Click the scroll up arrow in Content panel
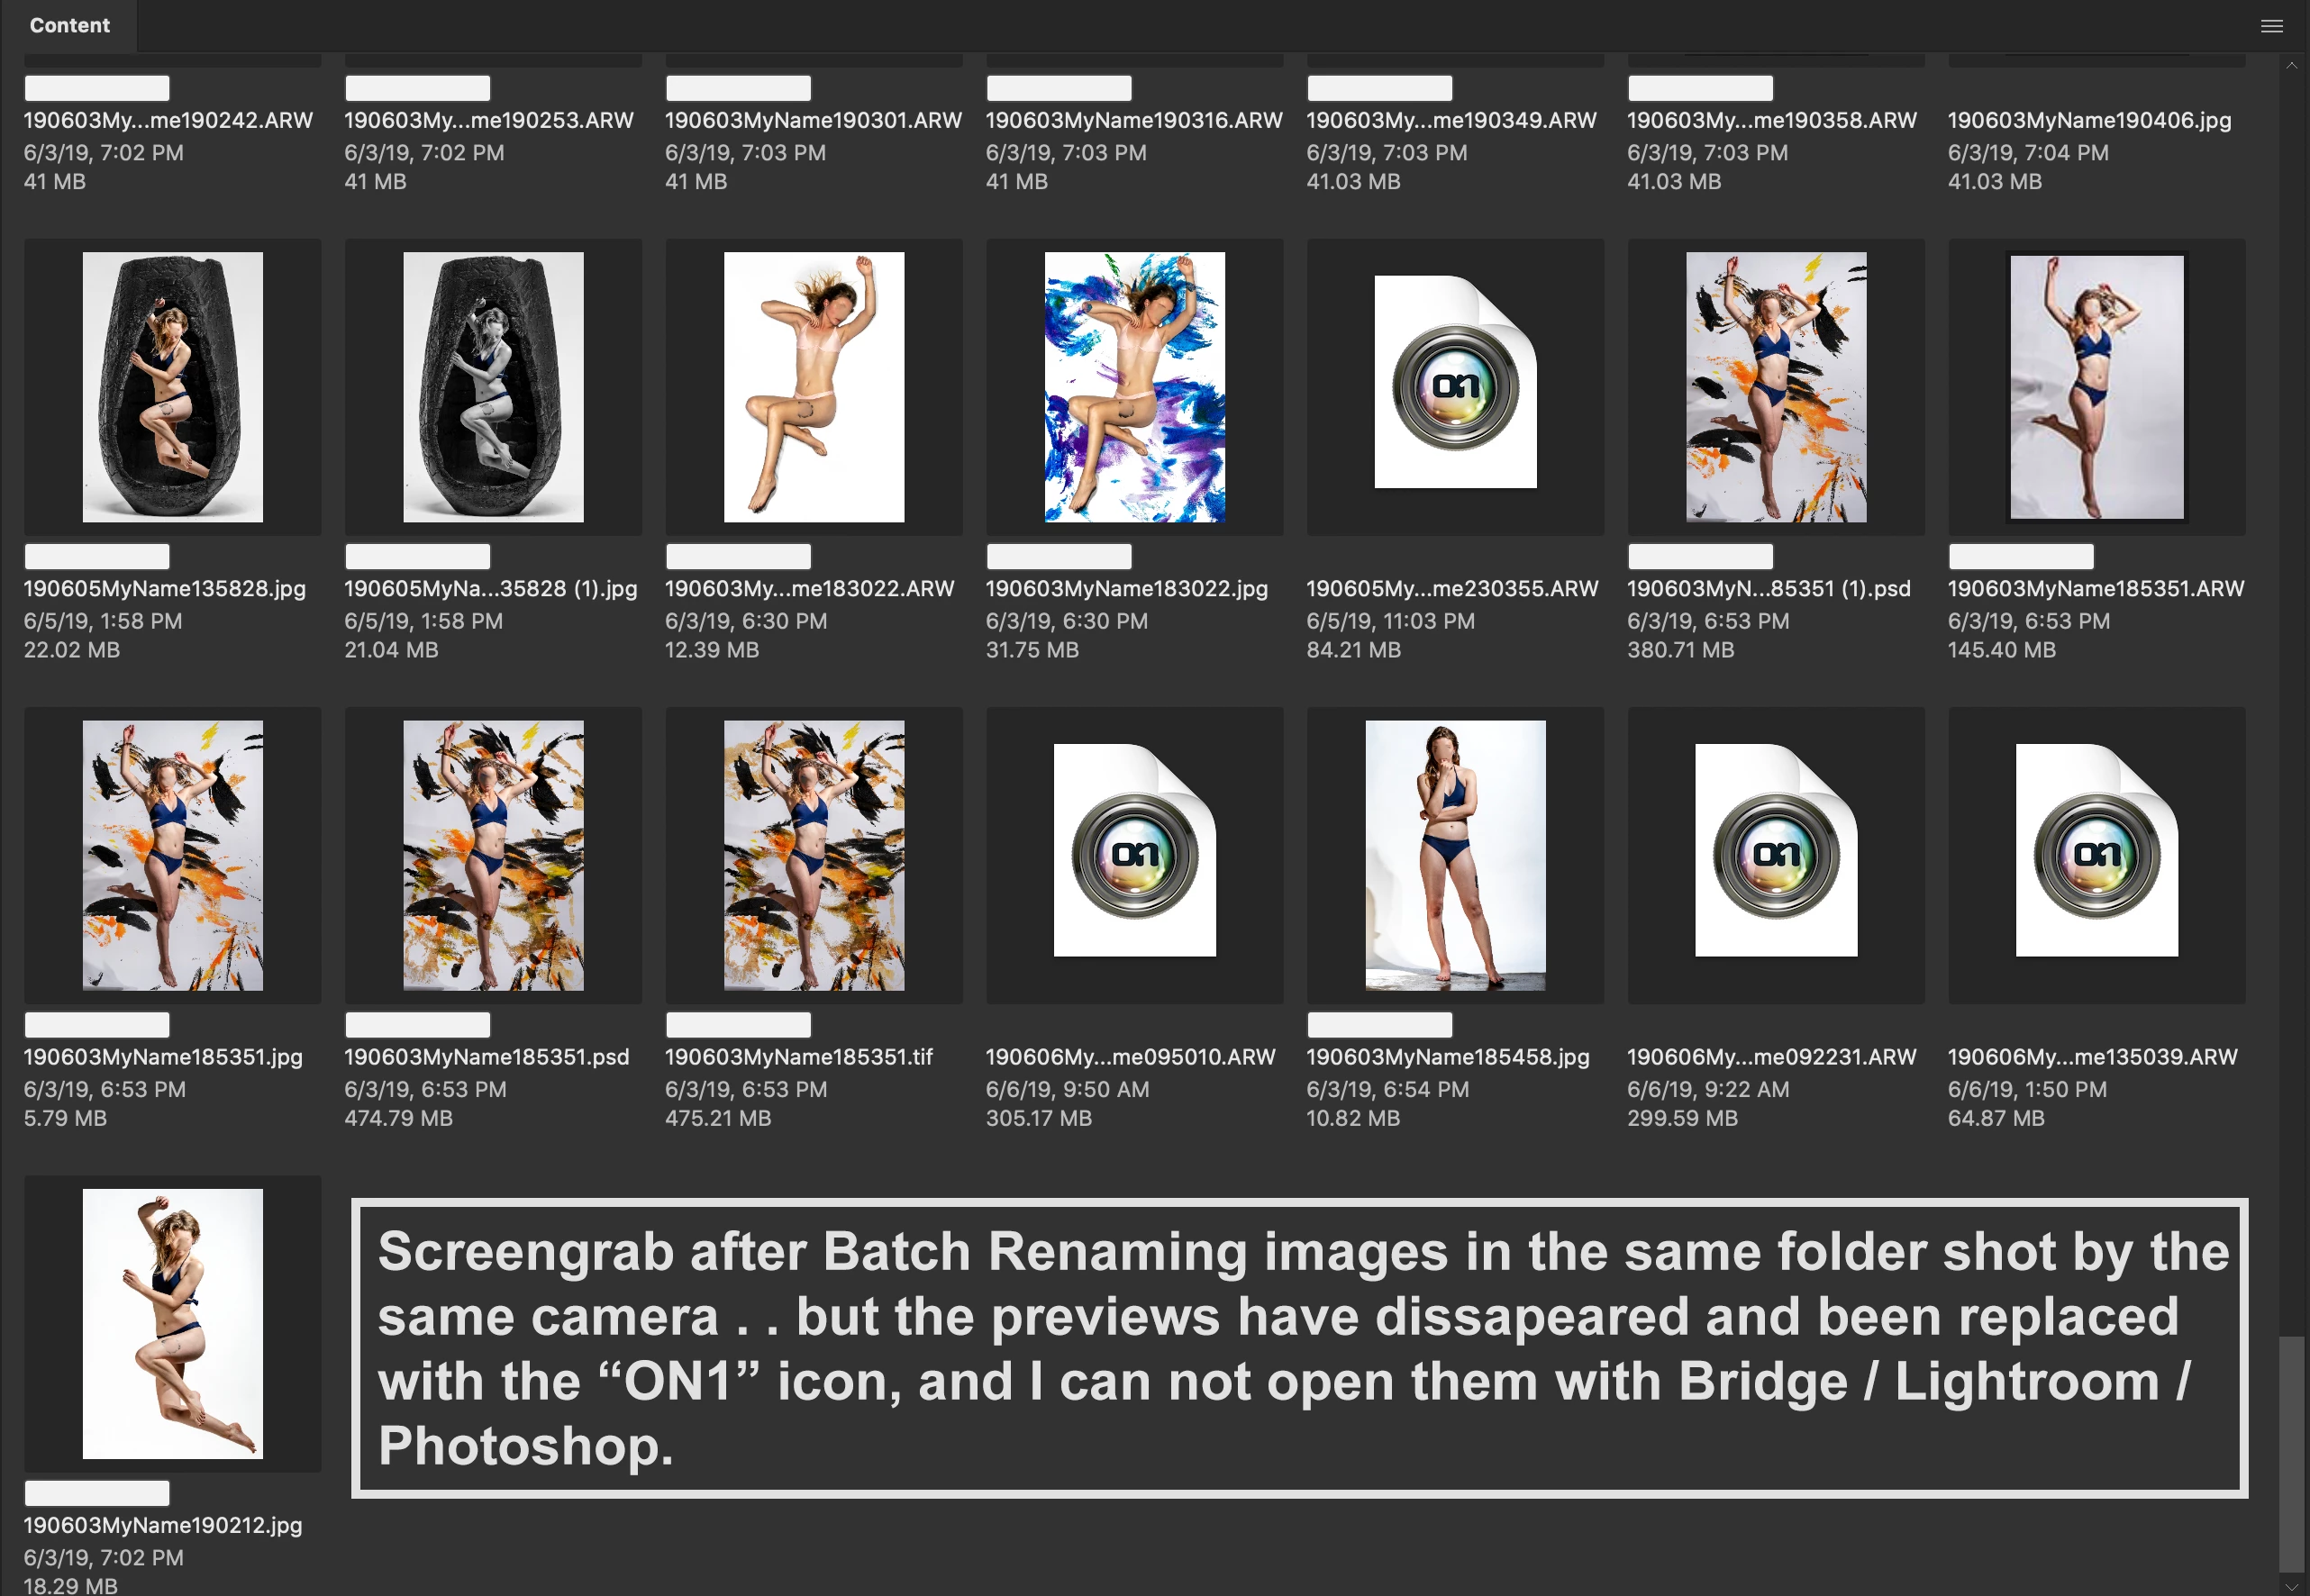 pos(2292,65)
